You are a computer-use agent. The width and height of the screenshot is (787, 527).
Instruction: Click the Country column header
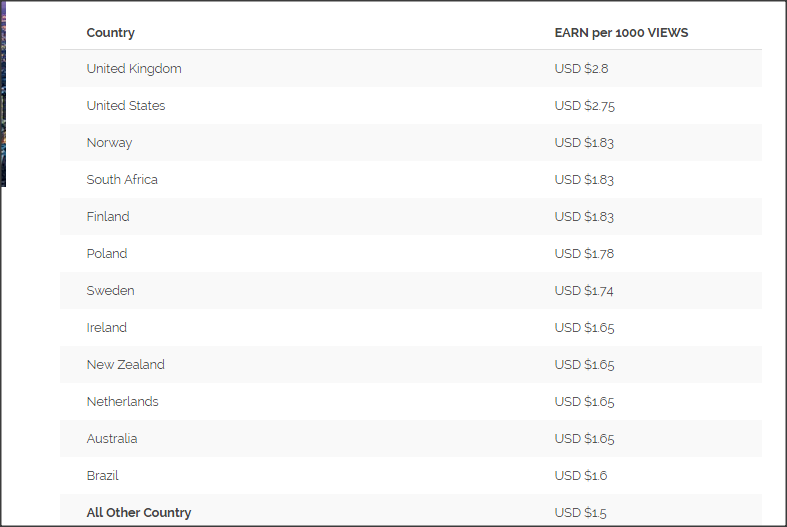point(111,33)
